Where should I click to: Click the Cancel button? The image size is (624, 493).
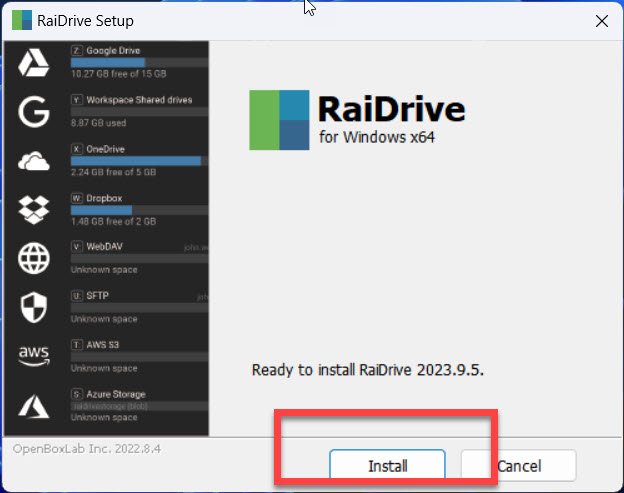pos(519,465)
